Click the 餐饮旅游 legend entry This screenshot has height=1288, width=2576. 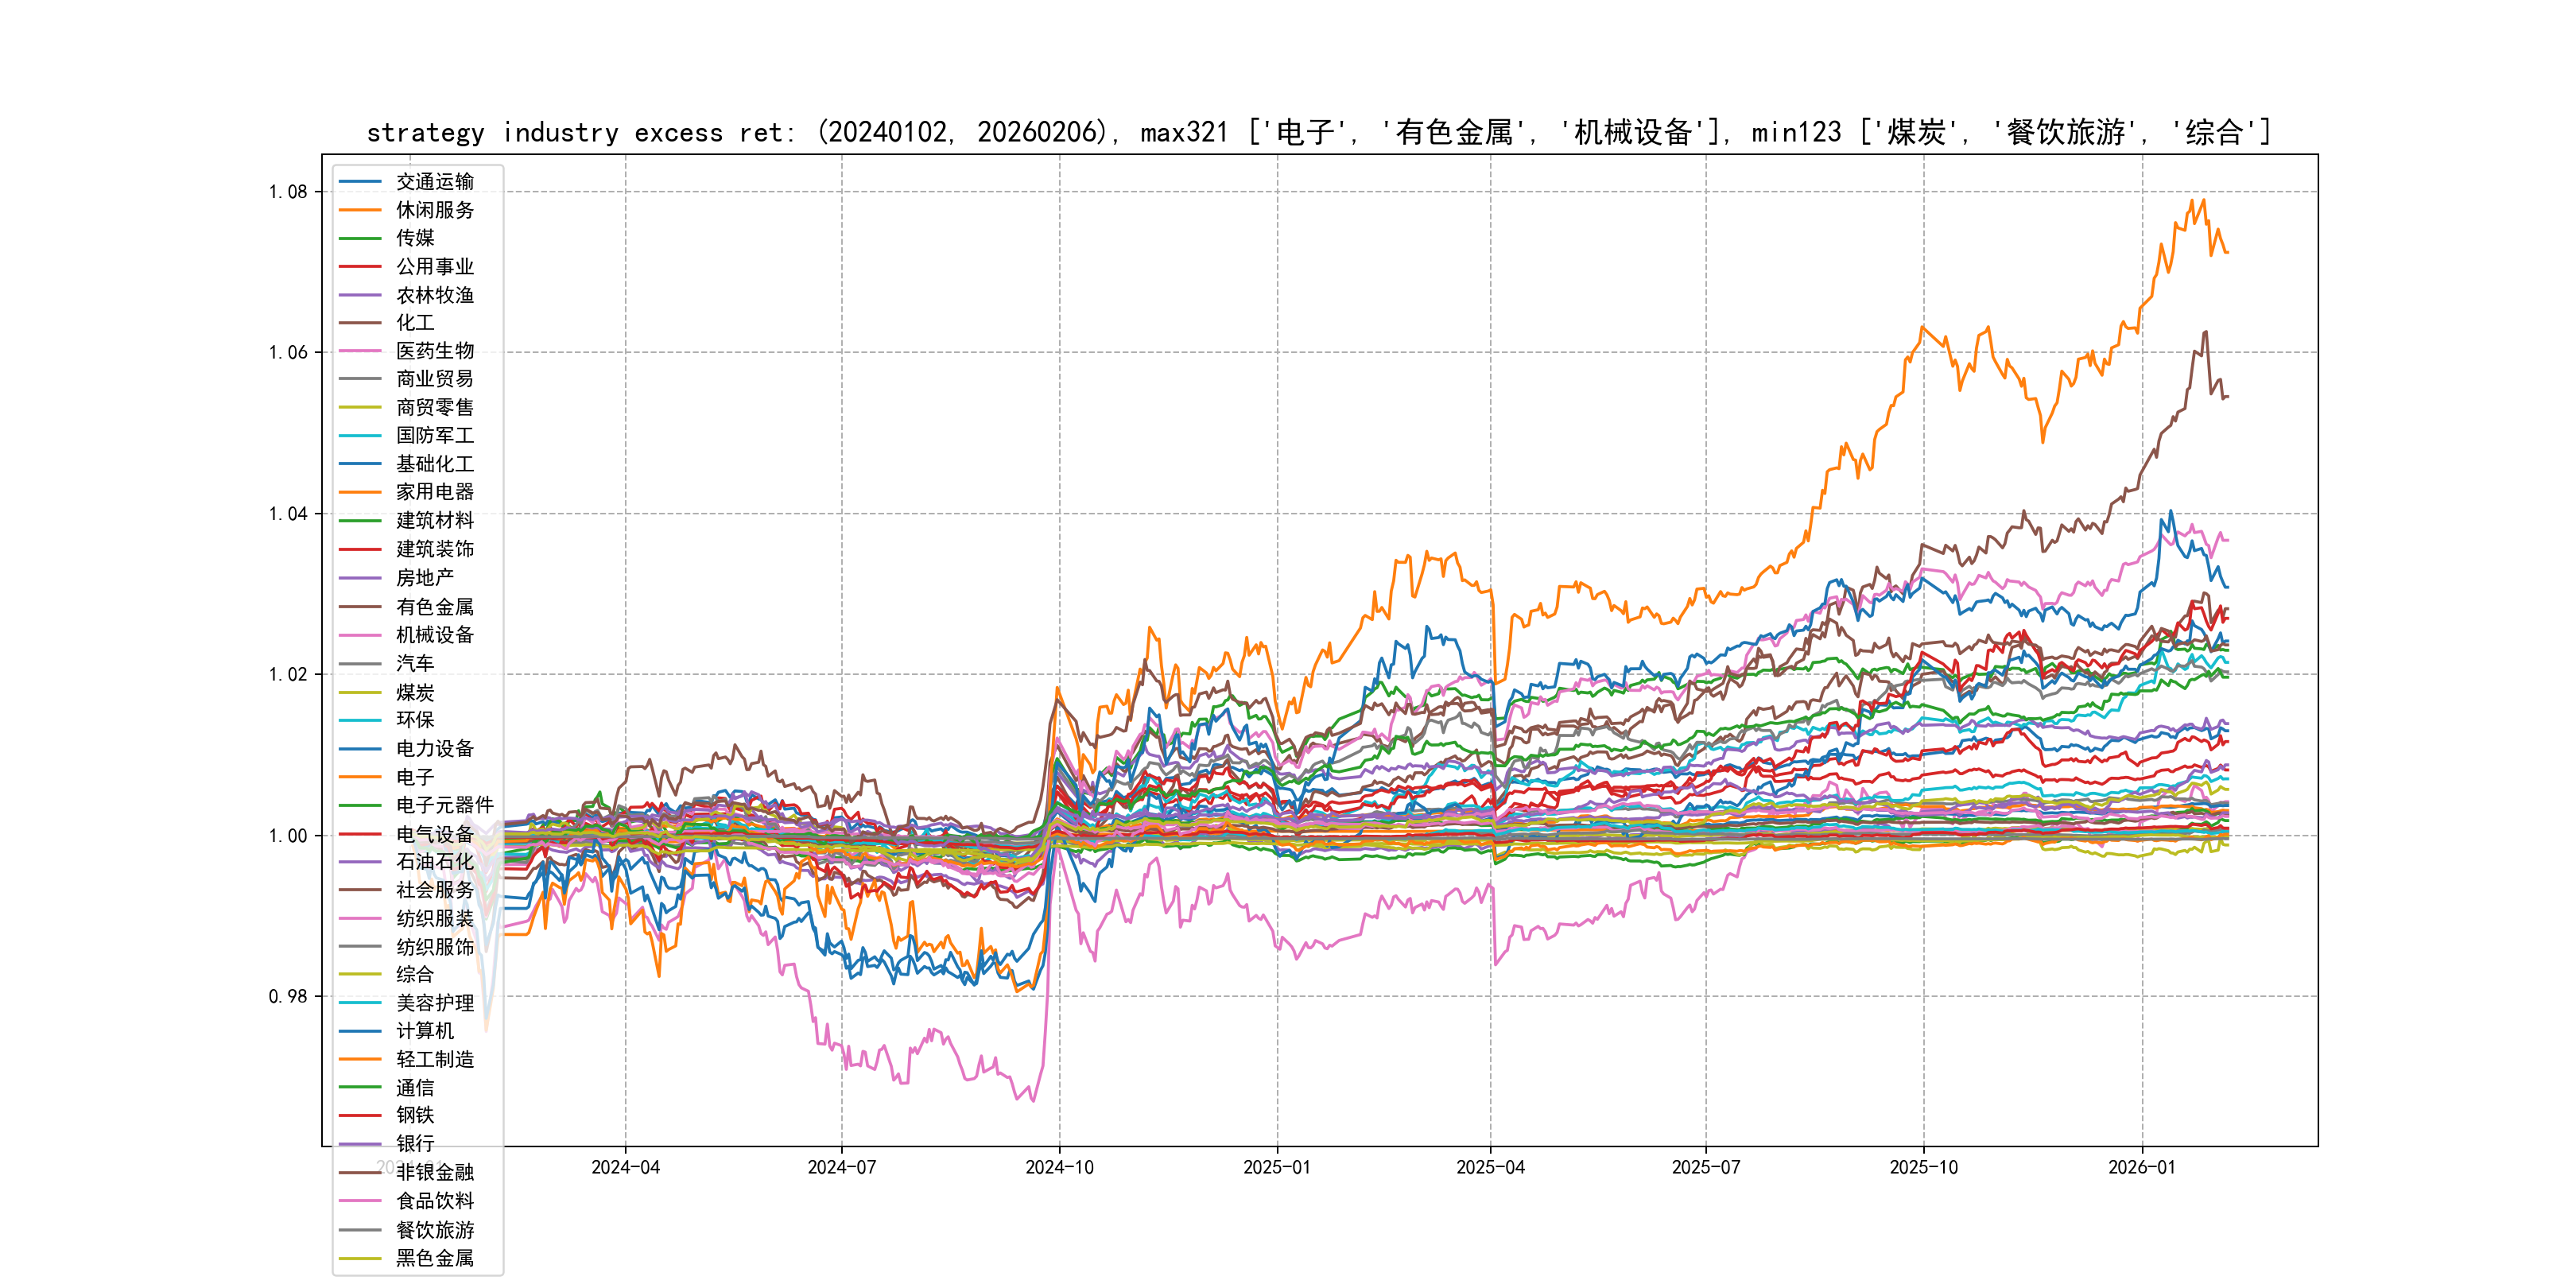[x=434, y=1230]
